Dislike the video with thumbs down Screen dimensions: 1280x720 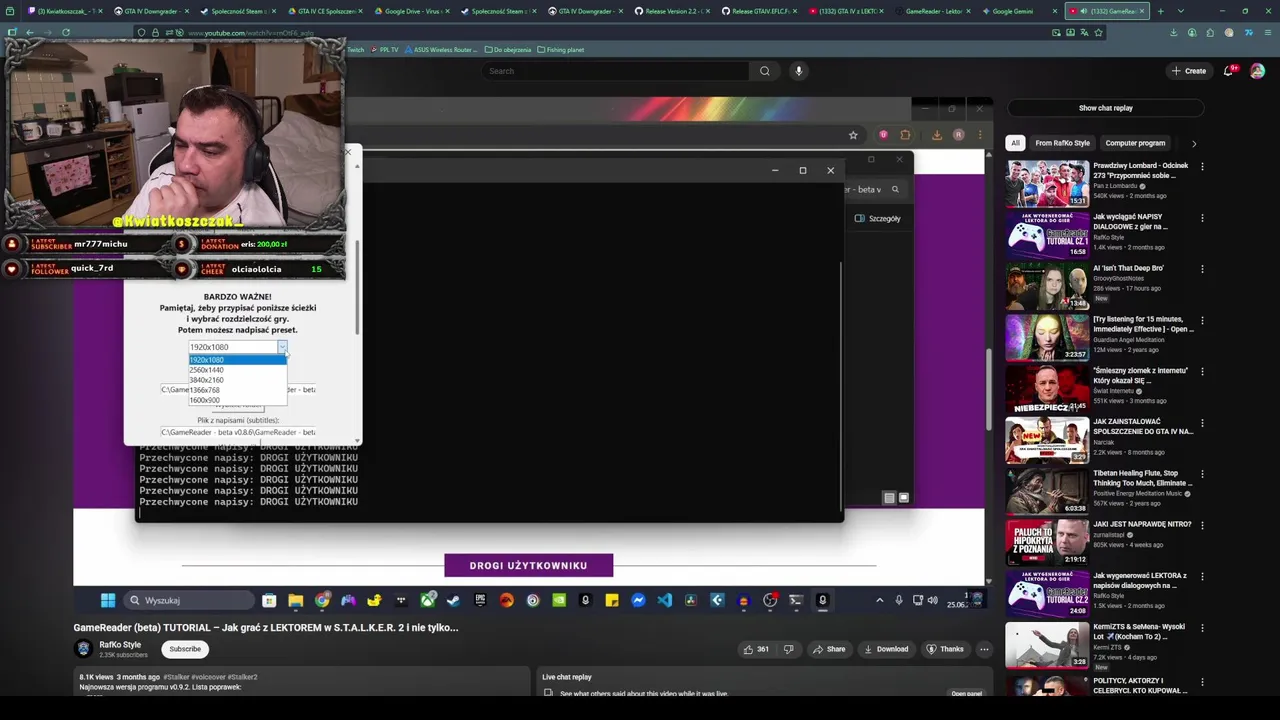click(788, 649)
